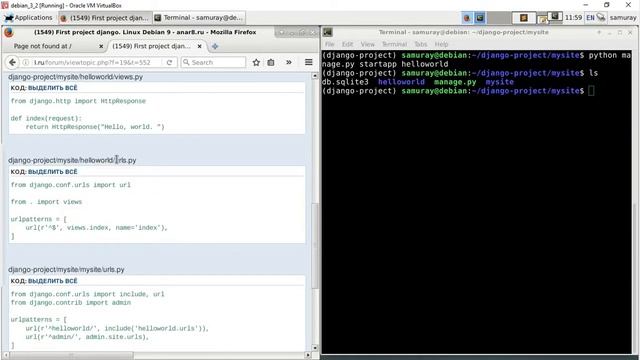Open a new Firefox tab with the plus icon
The width and height of the screenshot is (640, 360).
coord(215,47)
